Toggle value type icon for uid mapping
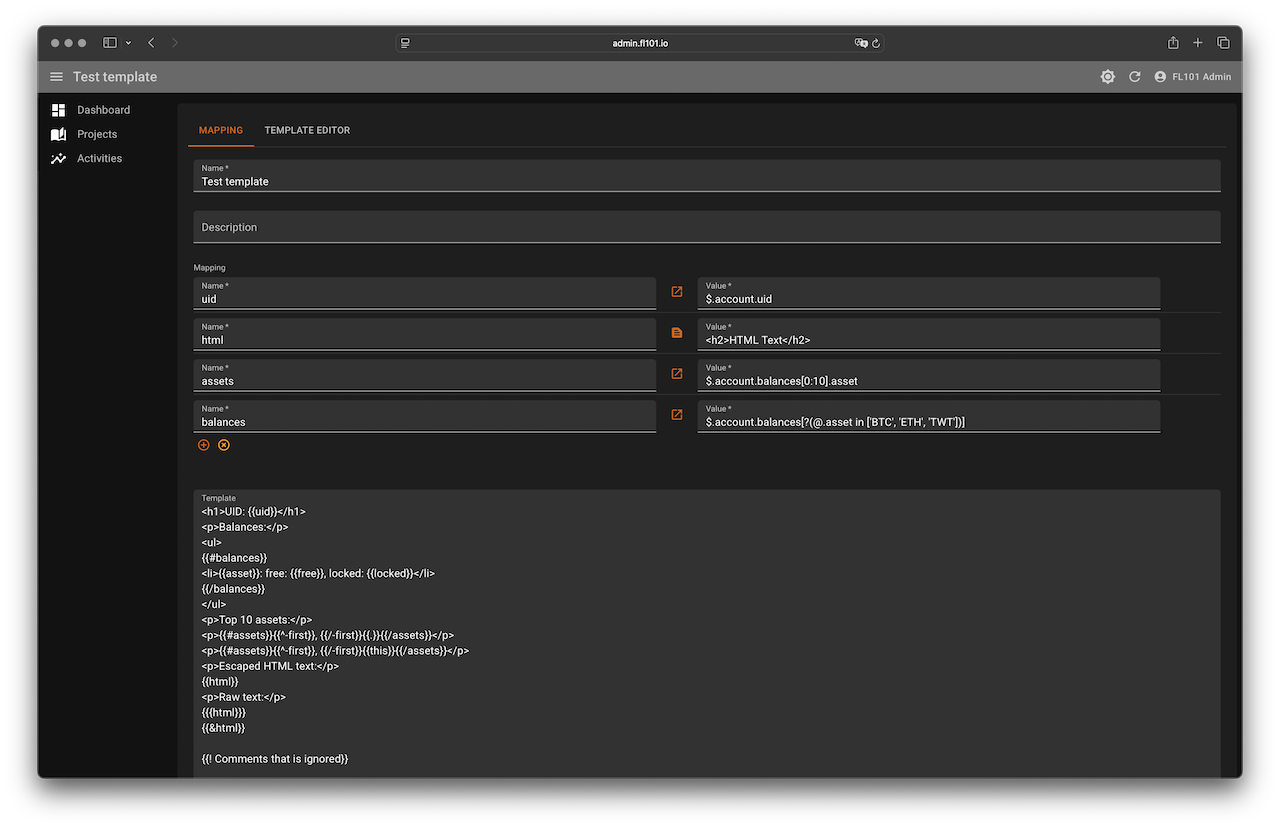 pyautogui.click(x=677, y=292)
